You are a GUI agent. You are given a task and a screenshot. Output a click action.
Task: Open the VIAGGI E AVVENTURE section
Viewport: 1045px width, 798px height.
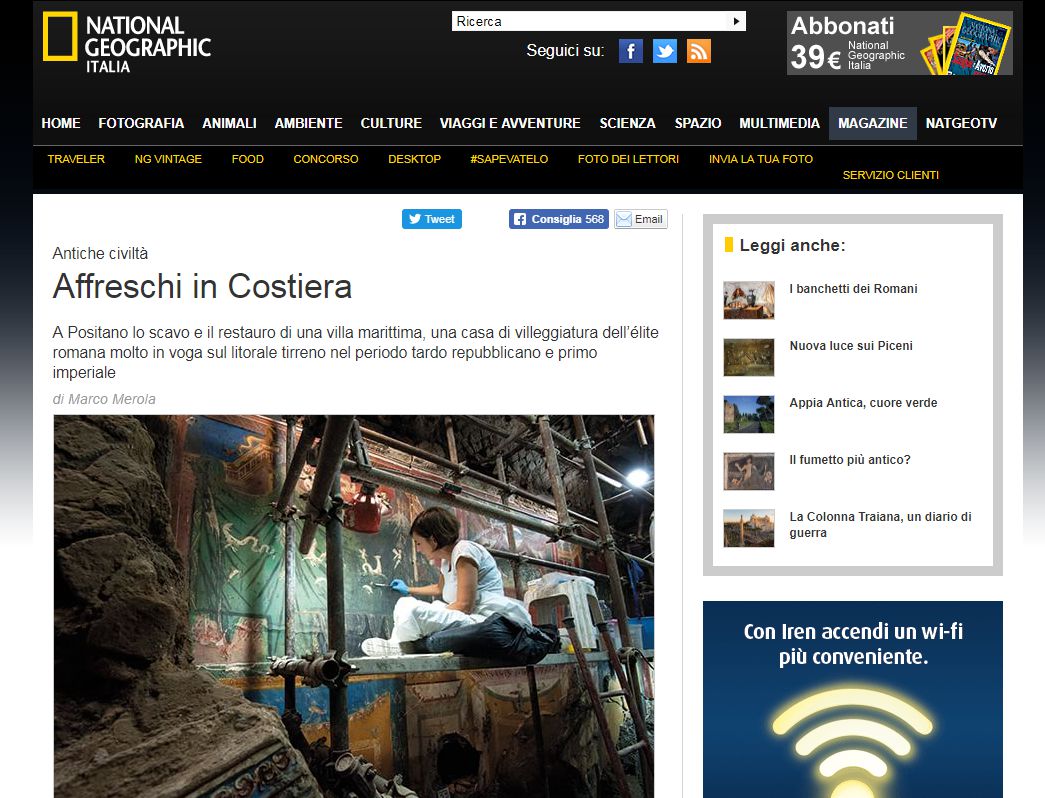510,123
